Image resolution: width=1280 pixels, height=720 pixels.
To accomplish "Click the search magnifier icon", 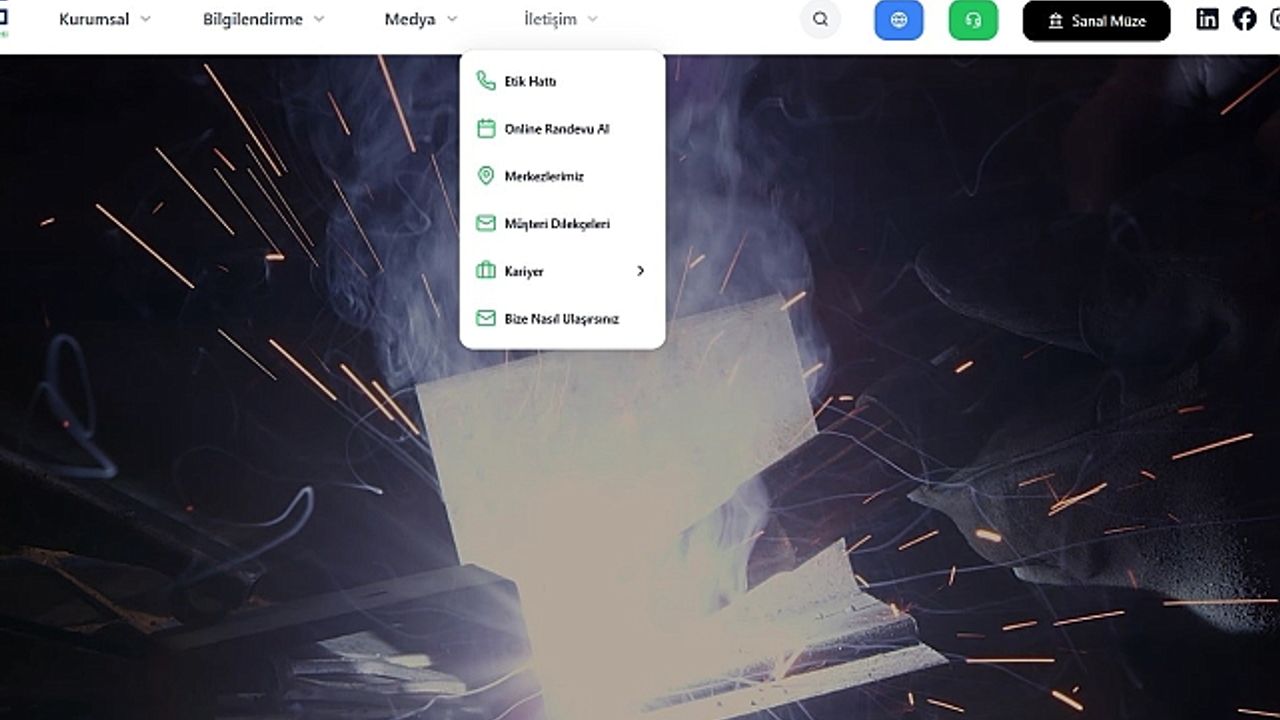I will [820, 20].
